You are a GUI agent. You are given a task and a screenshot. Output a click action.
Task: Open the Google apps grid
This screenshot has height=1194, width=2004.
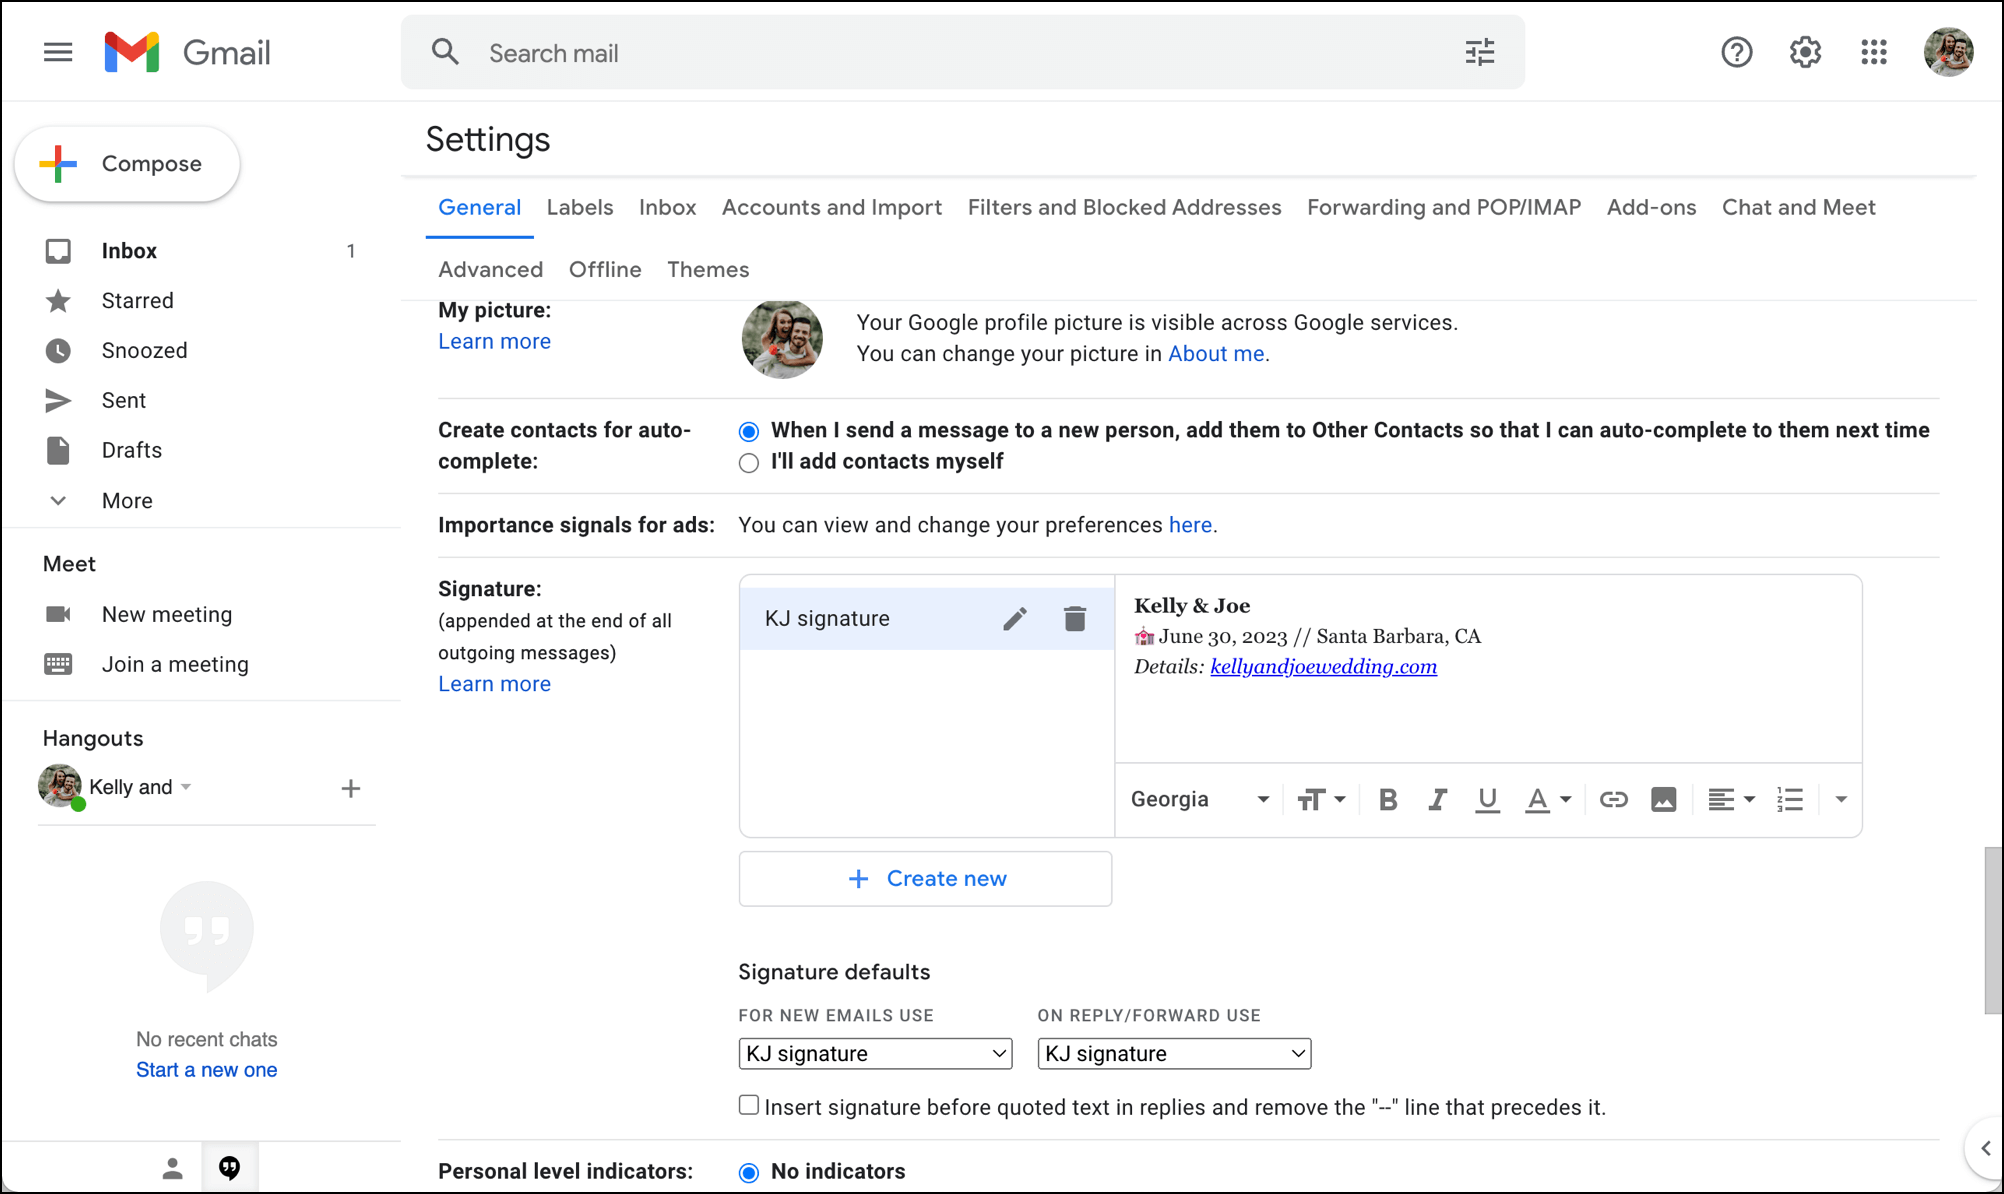(x=1874, y=52)
